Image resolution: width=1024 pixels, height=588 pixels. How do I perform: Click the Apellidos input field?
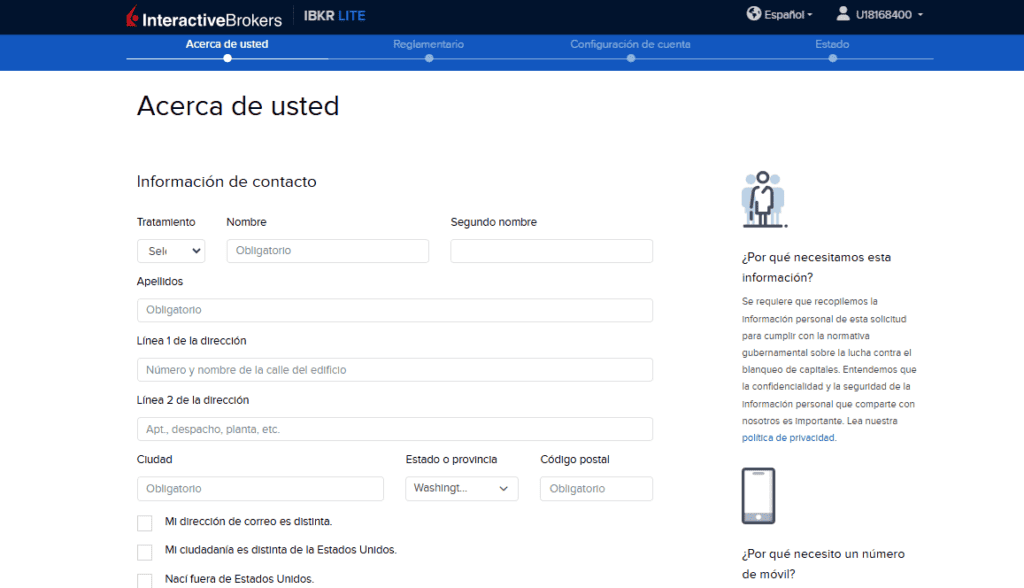tap(394, 310)
